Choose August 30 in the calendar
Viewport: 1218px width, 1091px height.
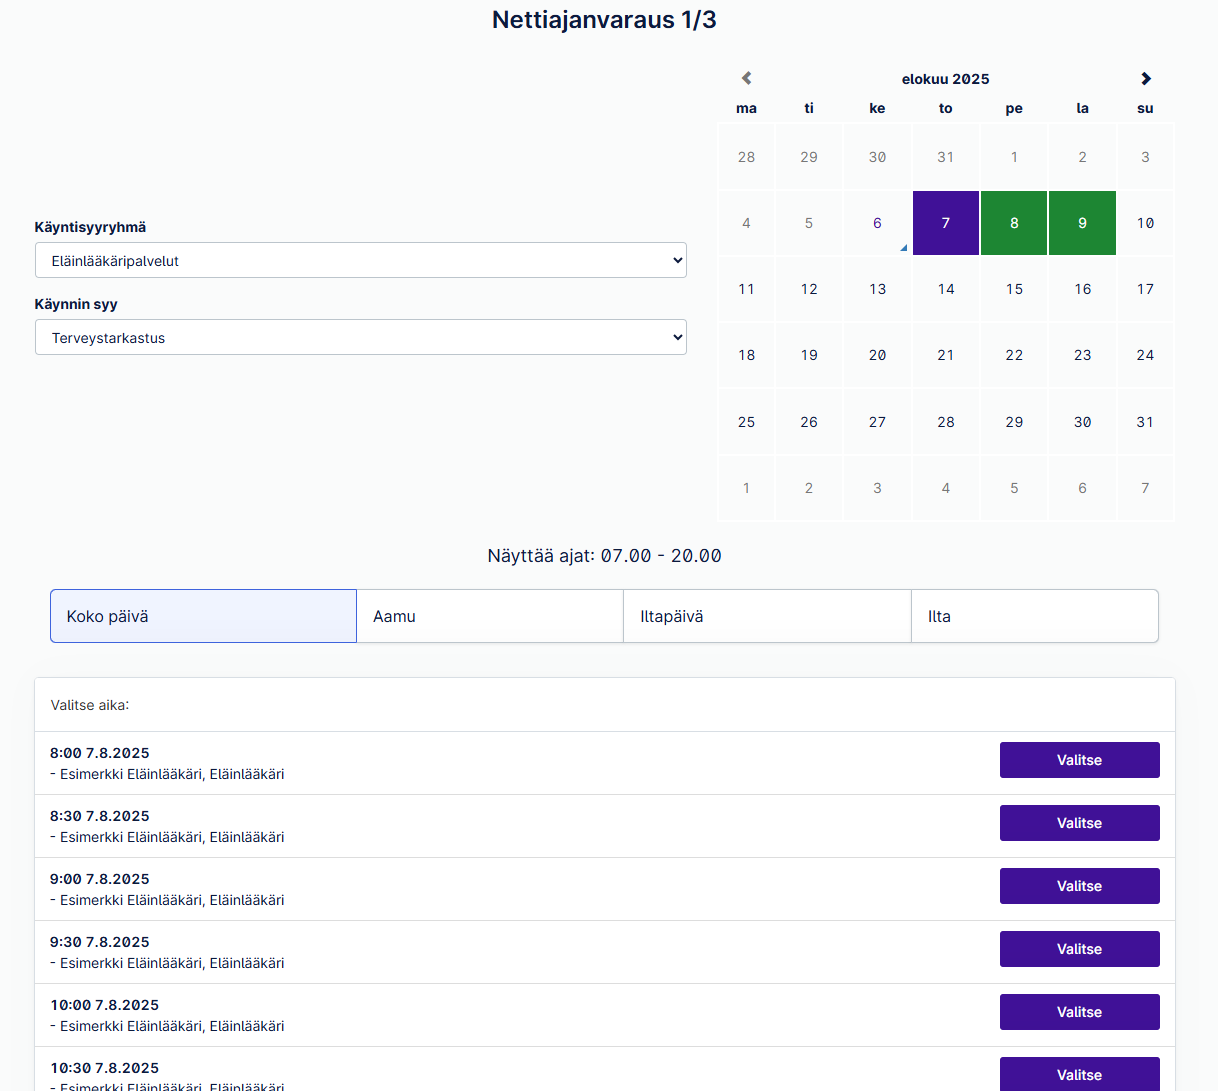(1082, 422)
